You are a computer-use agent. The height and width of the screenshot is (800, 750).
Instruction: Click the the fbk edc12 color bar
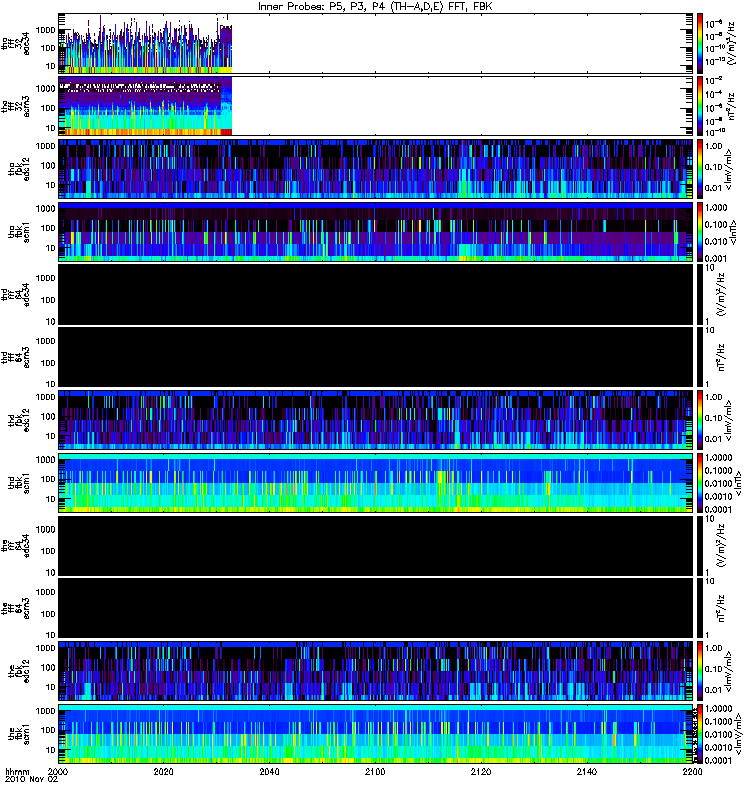coord(700,671)
